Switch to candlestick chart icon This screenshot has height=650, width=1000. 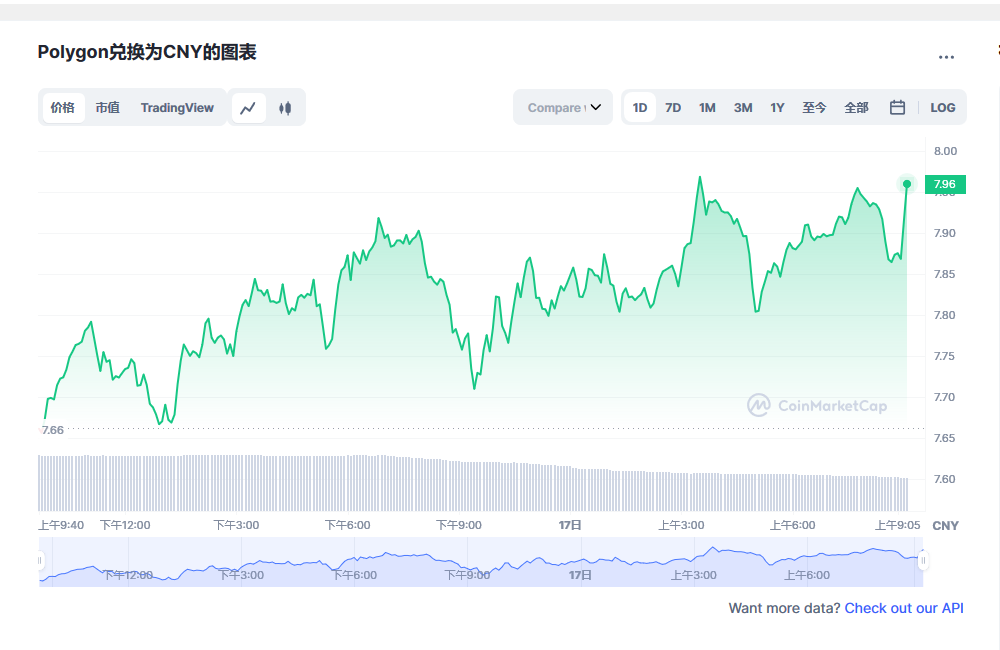point(285,108)
